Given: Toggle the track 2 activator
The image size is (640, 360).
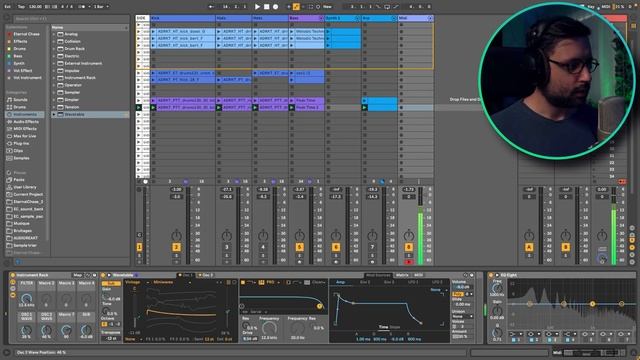Looking at the screenshot, I should 176,247.
